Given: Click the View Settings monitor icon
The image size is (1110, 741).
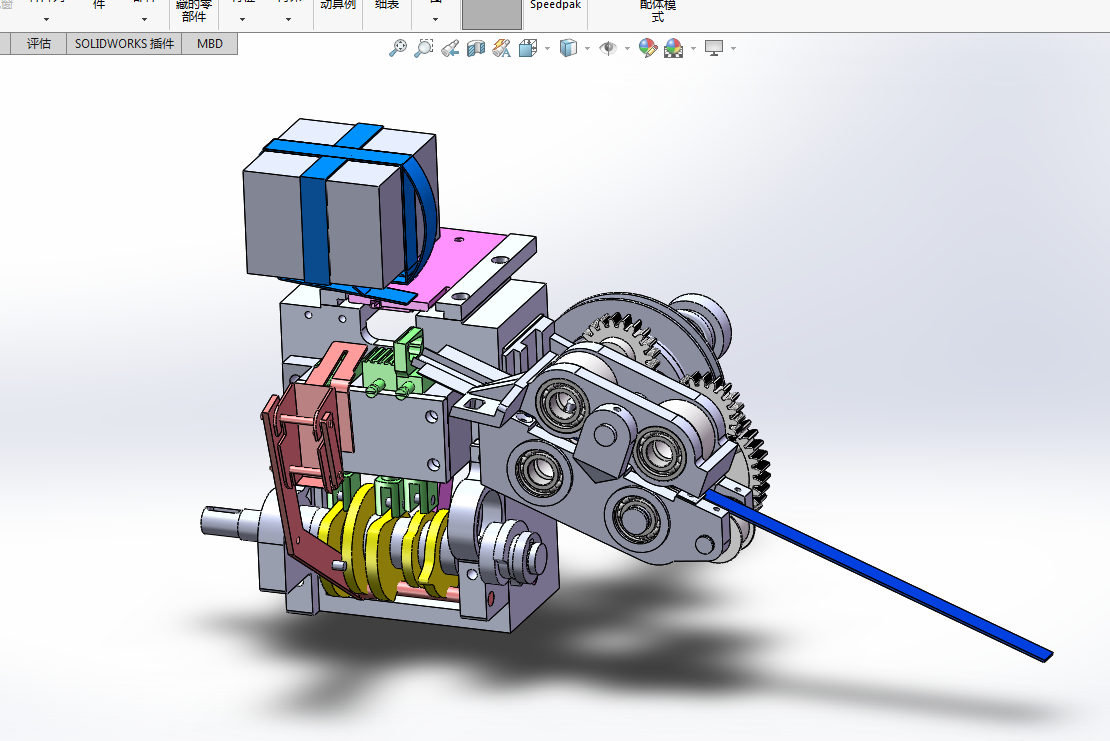Looking at the screenshot, I should 714,48.
